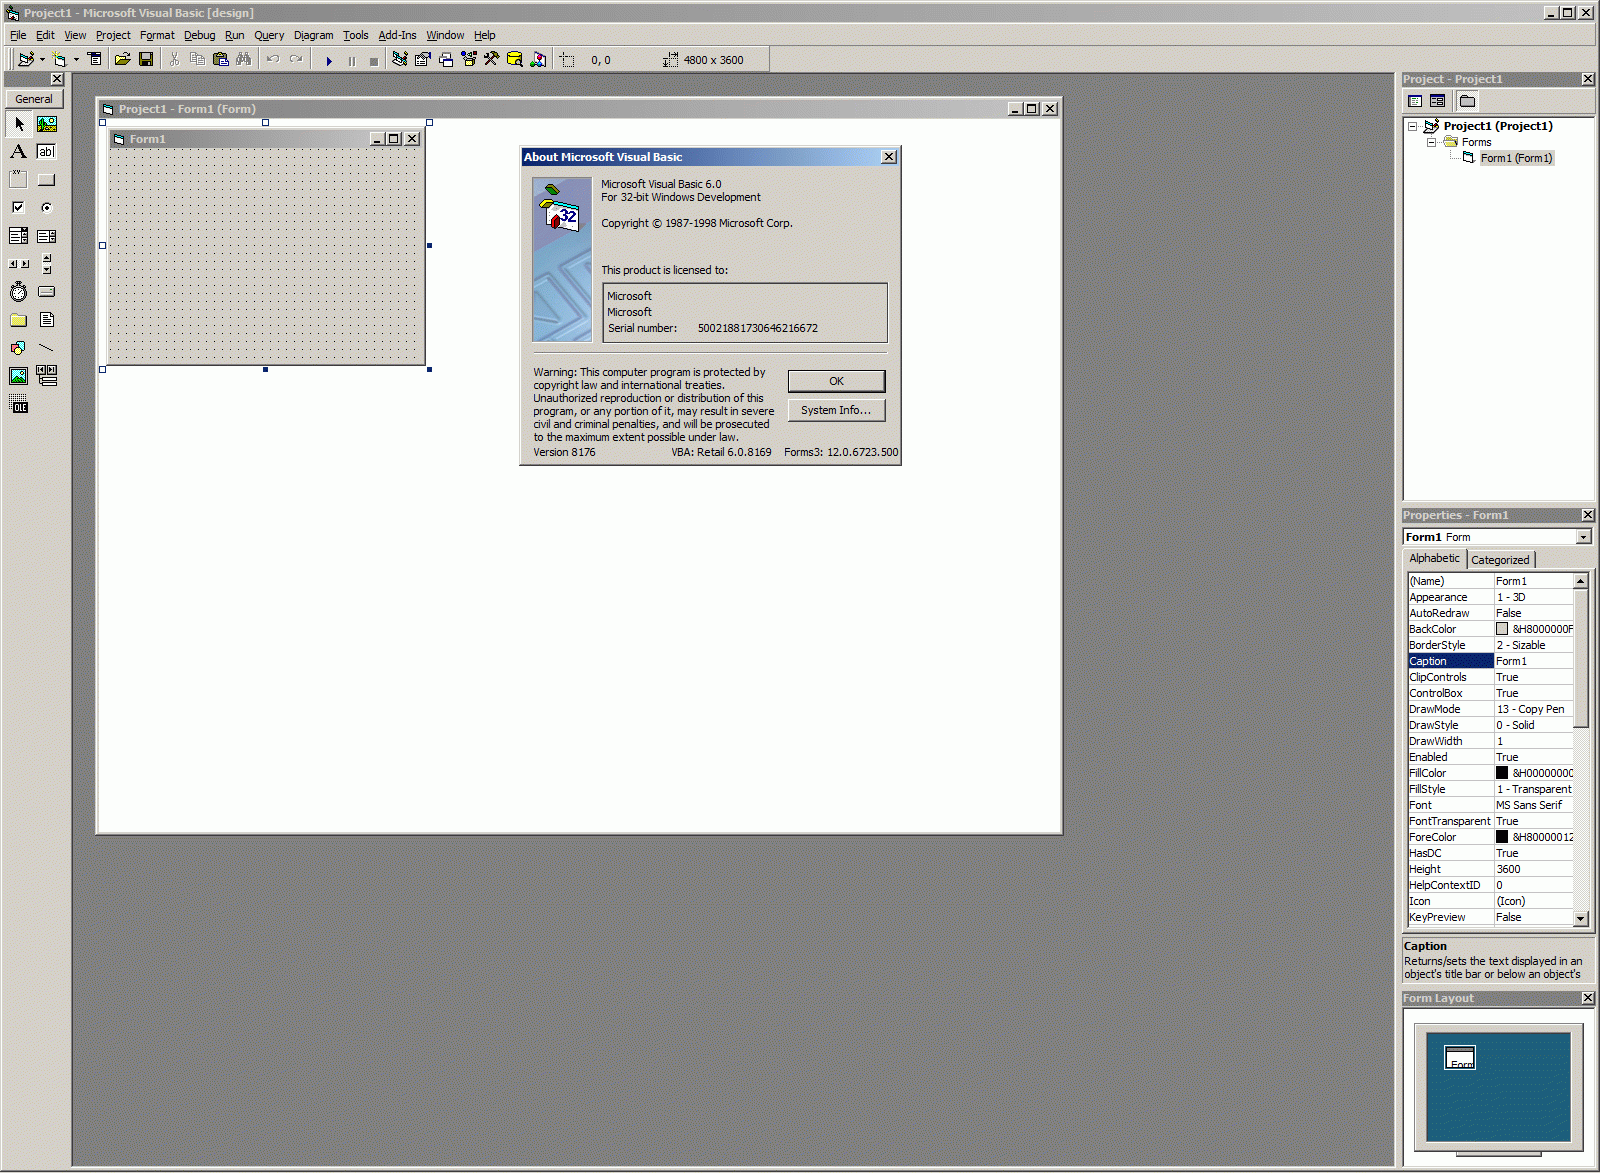
Task: Open the Menu Editor from the toolbar
Action: [x=95, y=60]
